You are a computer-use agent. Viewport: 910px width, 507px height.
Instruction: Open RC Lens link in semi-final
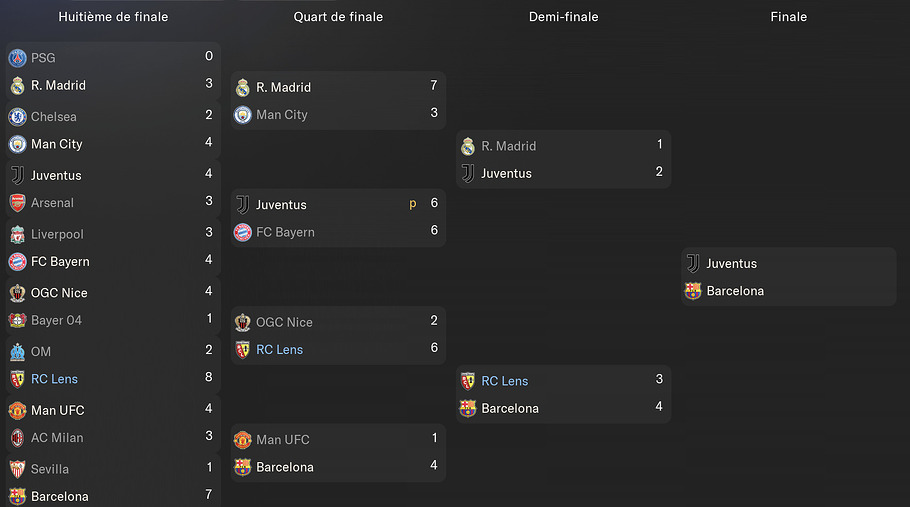click(x=504, y=381)
